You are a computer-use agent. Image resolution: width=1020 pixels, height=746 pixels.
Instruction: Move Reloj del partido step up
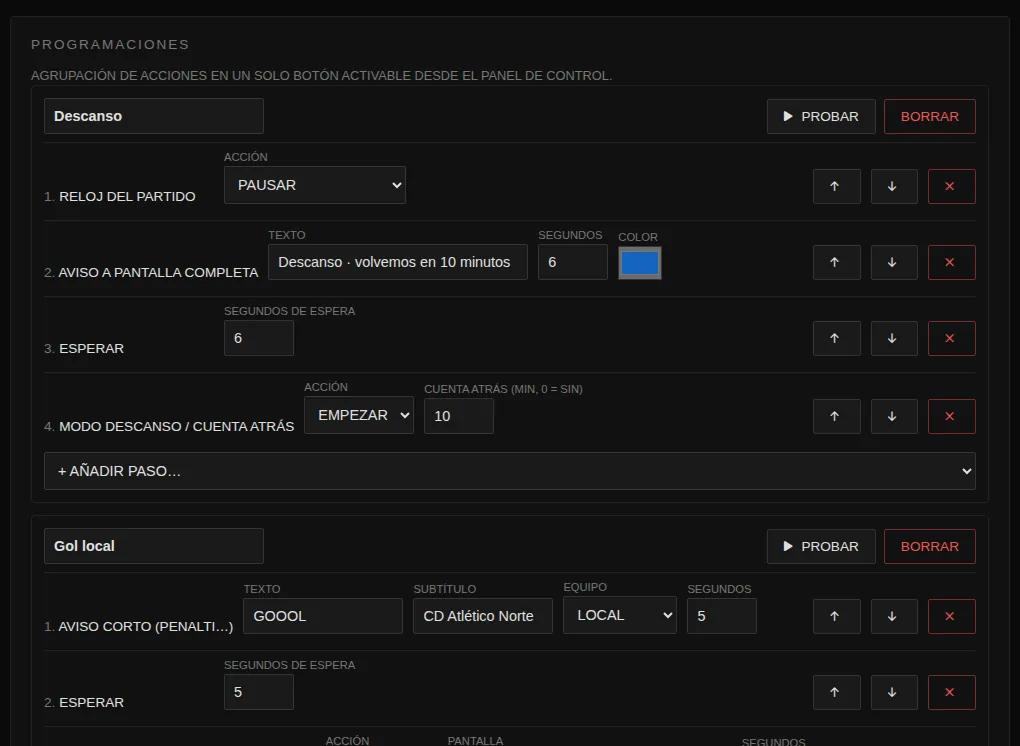tap(837, 186)
